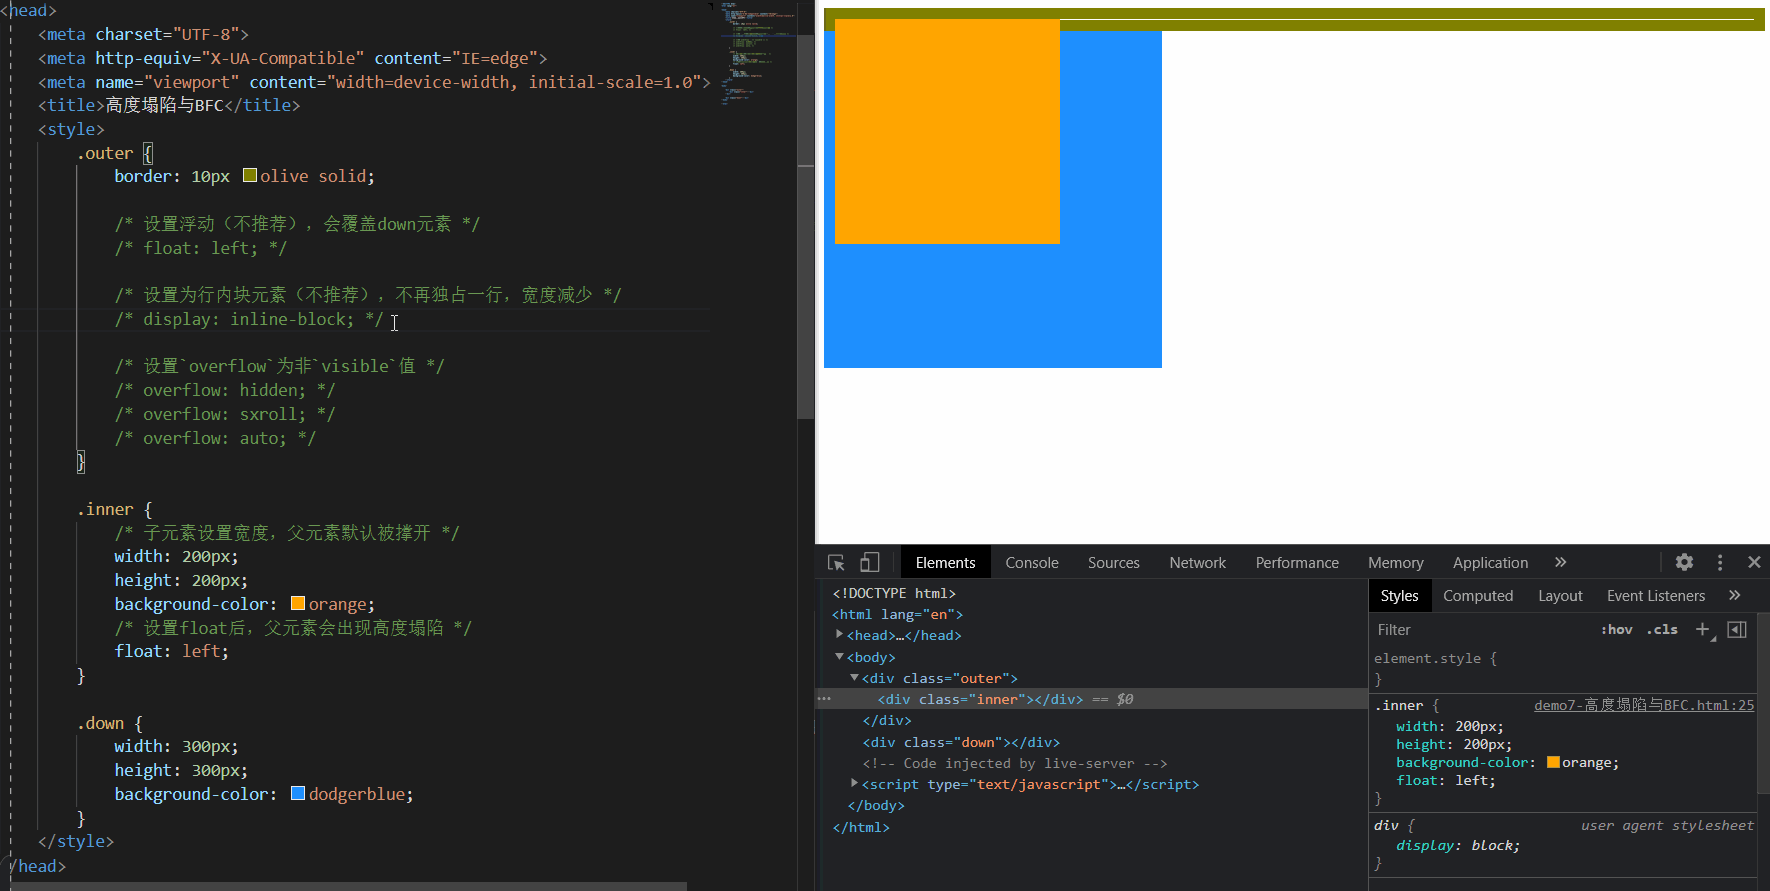Select the Layout sub-tab
Image resolution: width=1770 pixels, height=891 pixels.
(x=1560, y=595)
